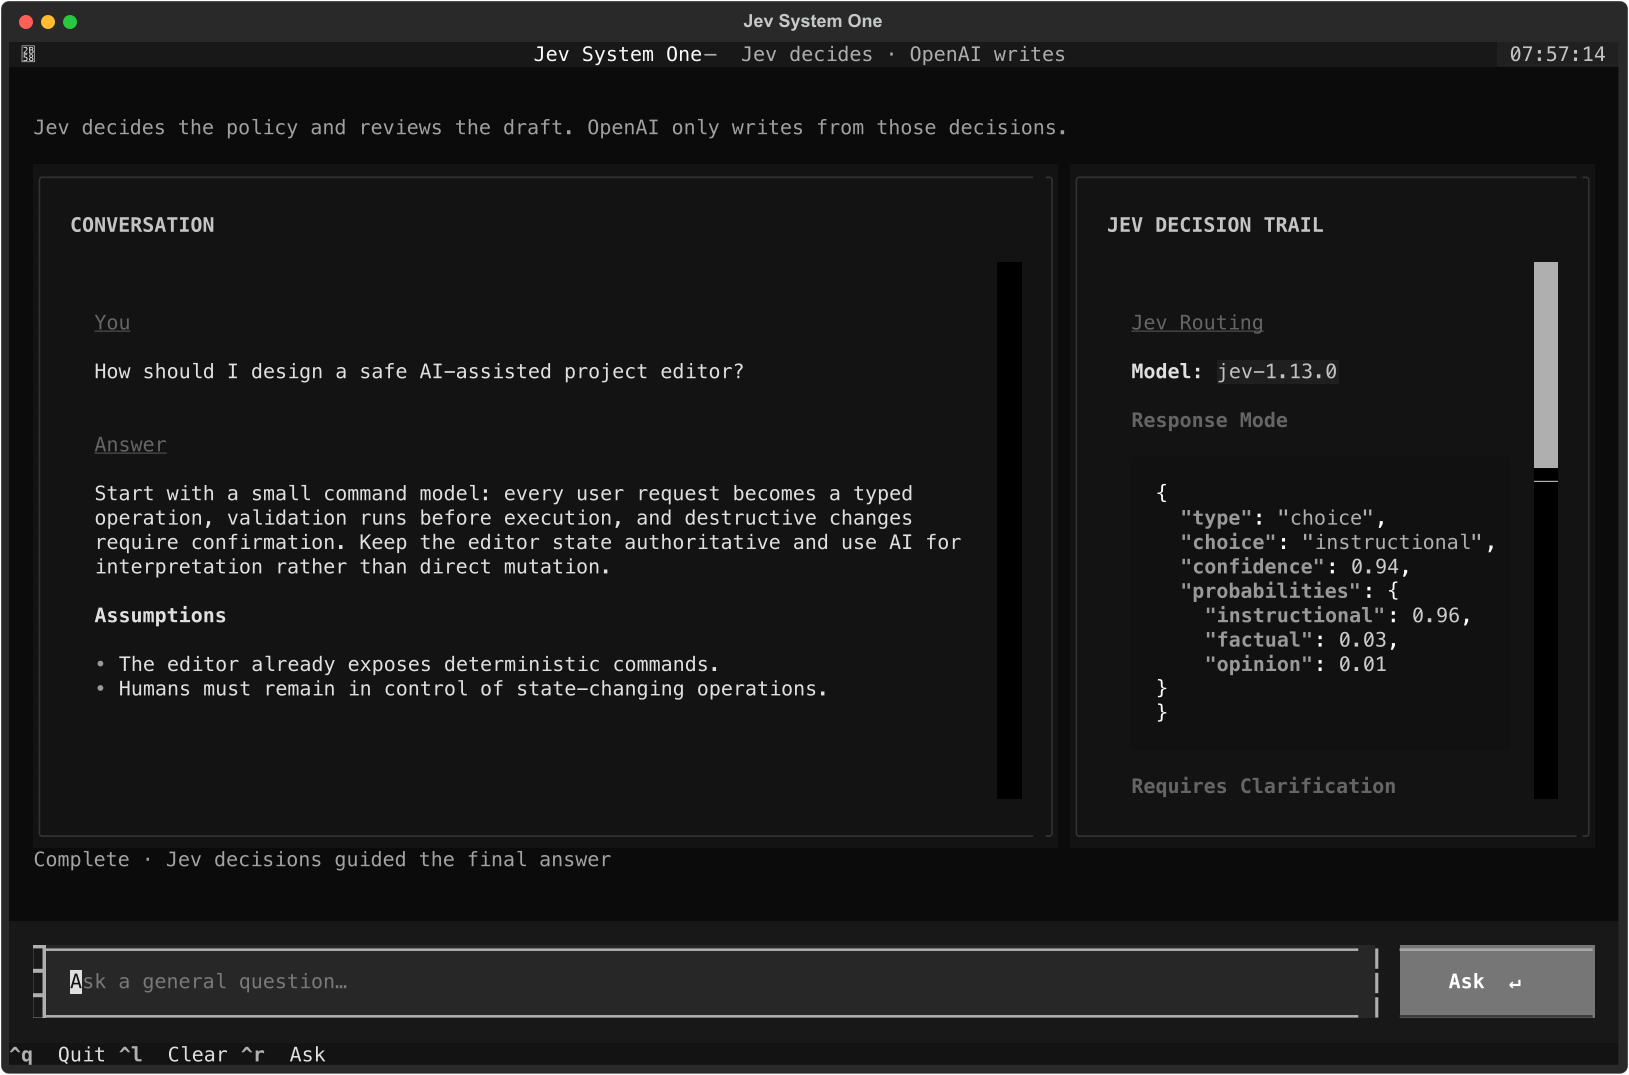Click the "factual": 0.03 line

[1301, 640]
